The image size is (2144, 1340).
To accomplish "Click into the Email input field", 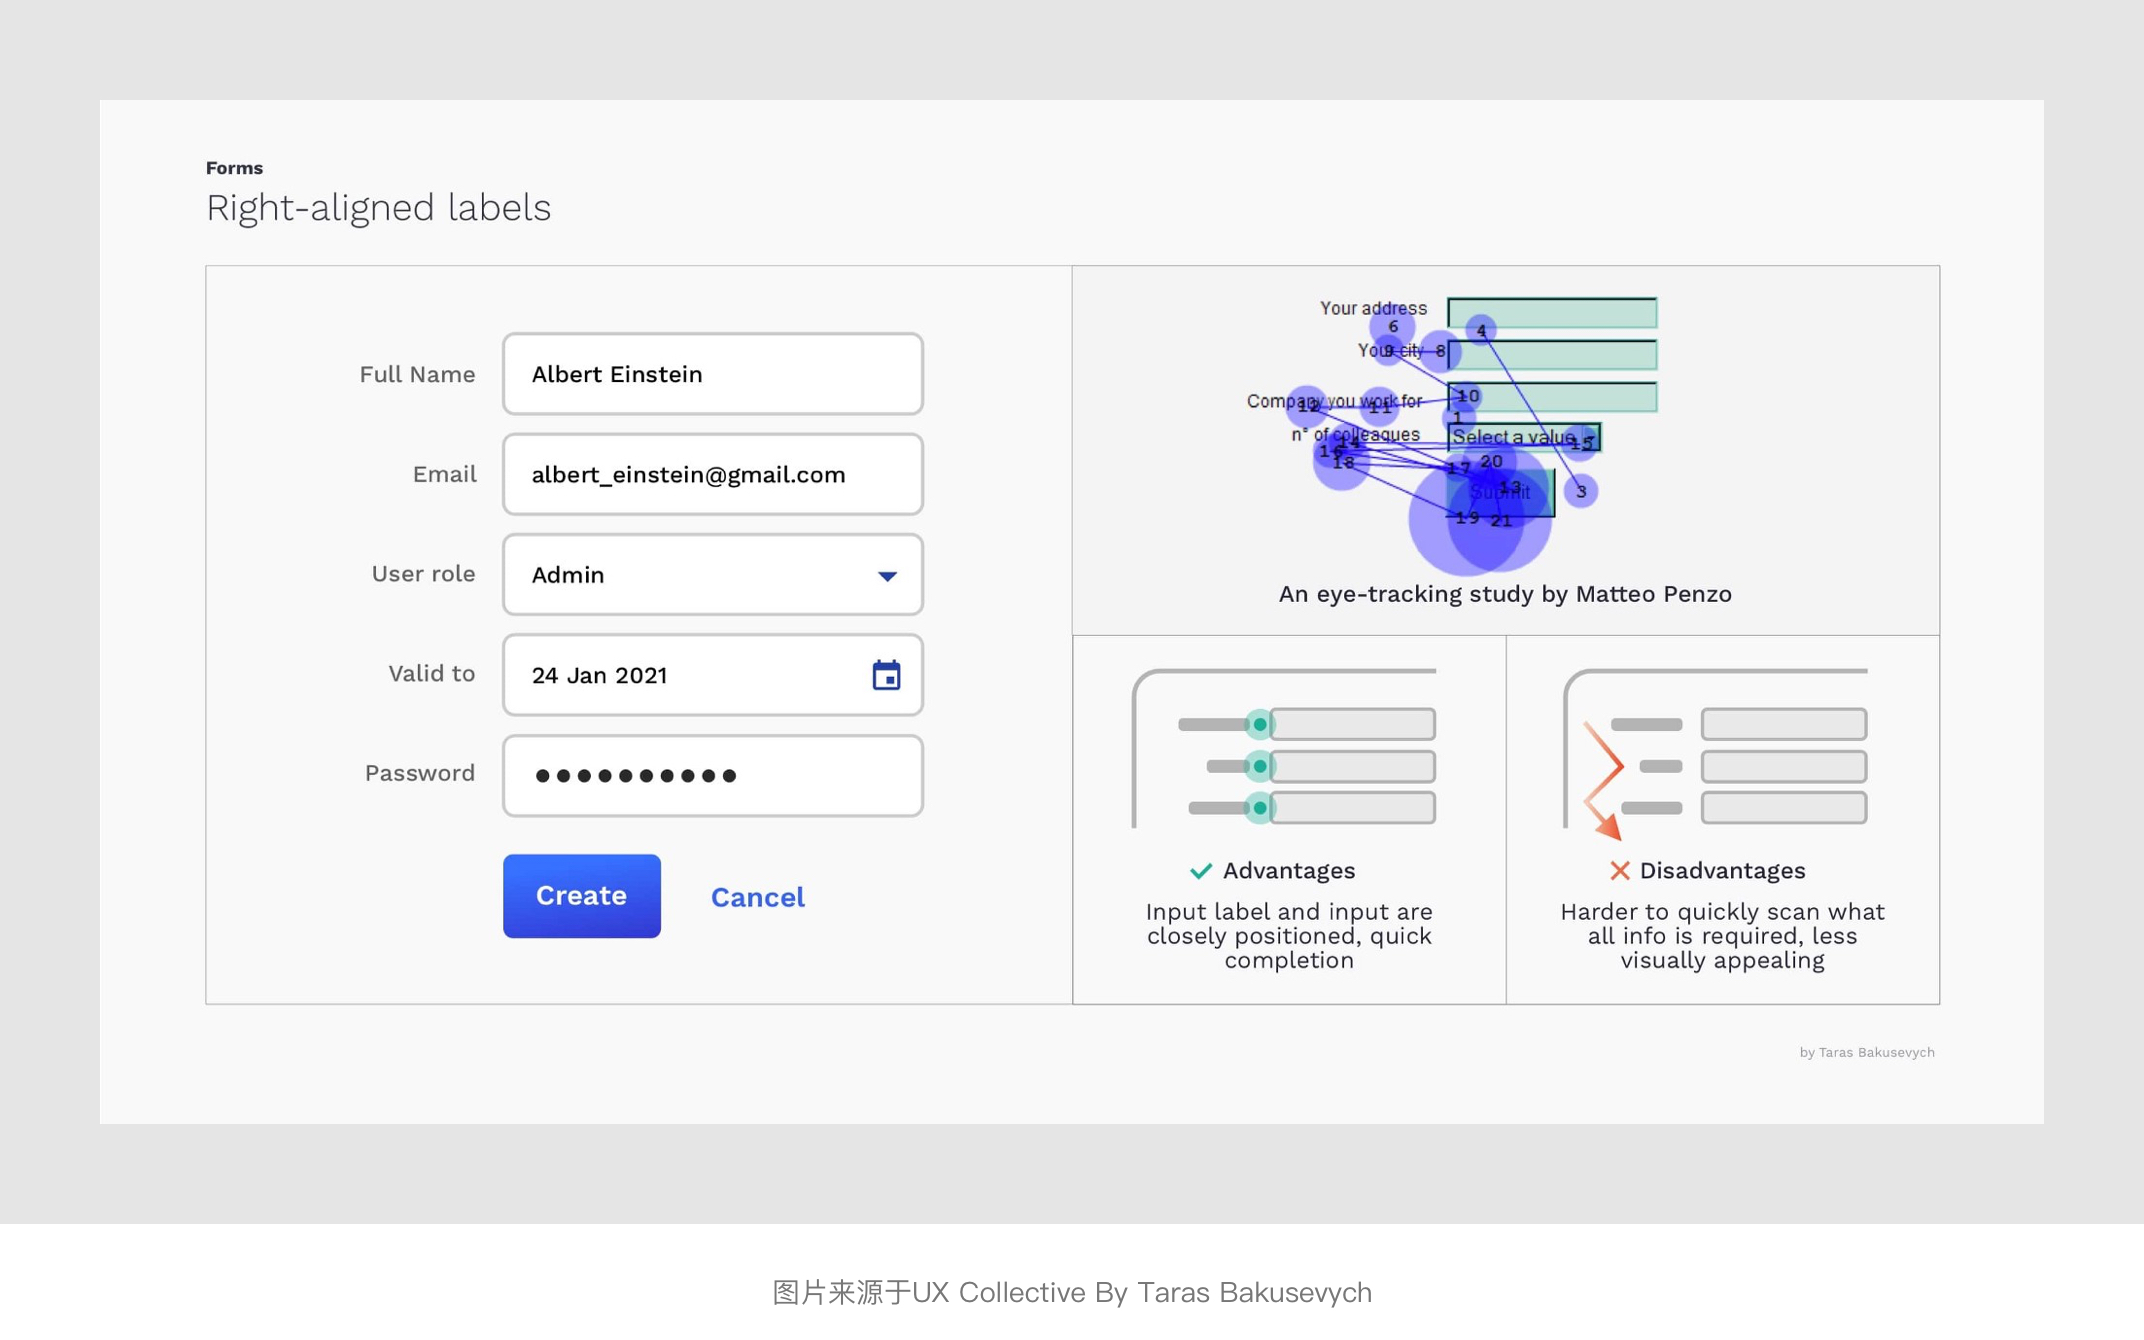I will coord(712,474).
